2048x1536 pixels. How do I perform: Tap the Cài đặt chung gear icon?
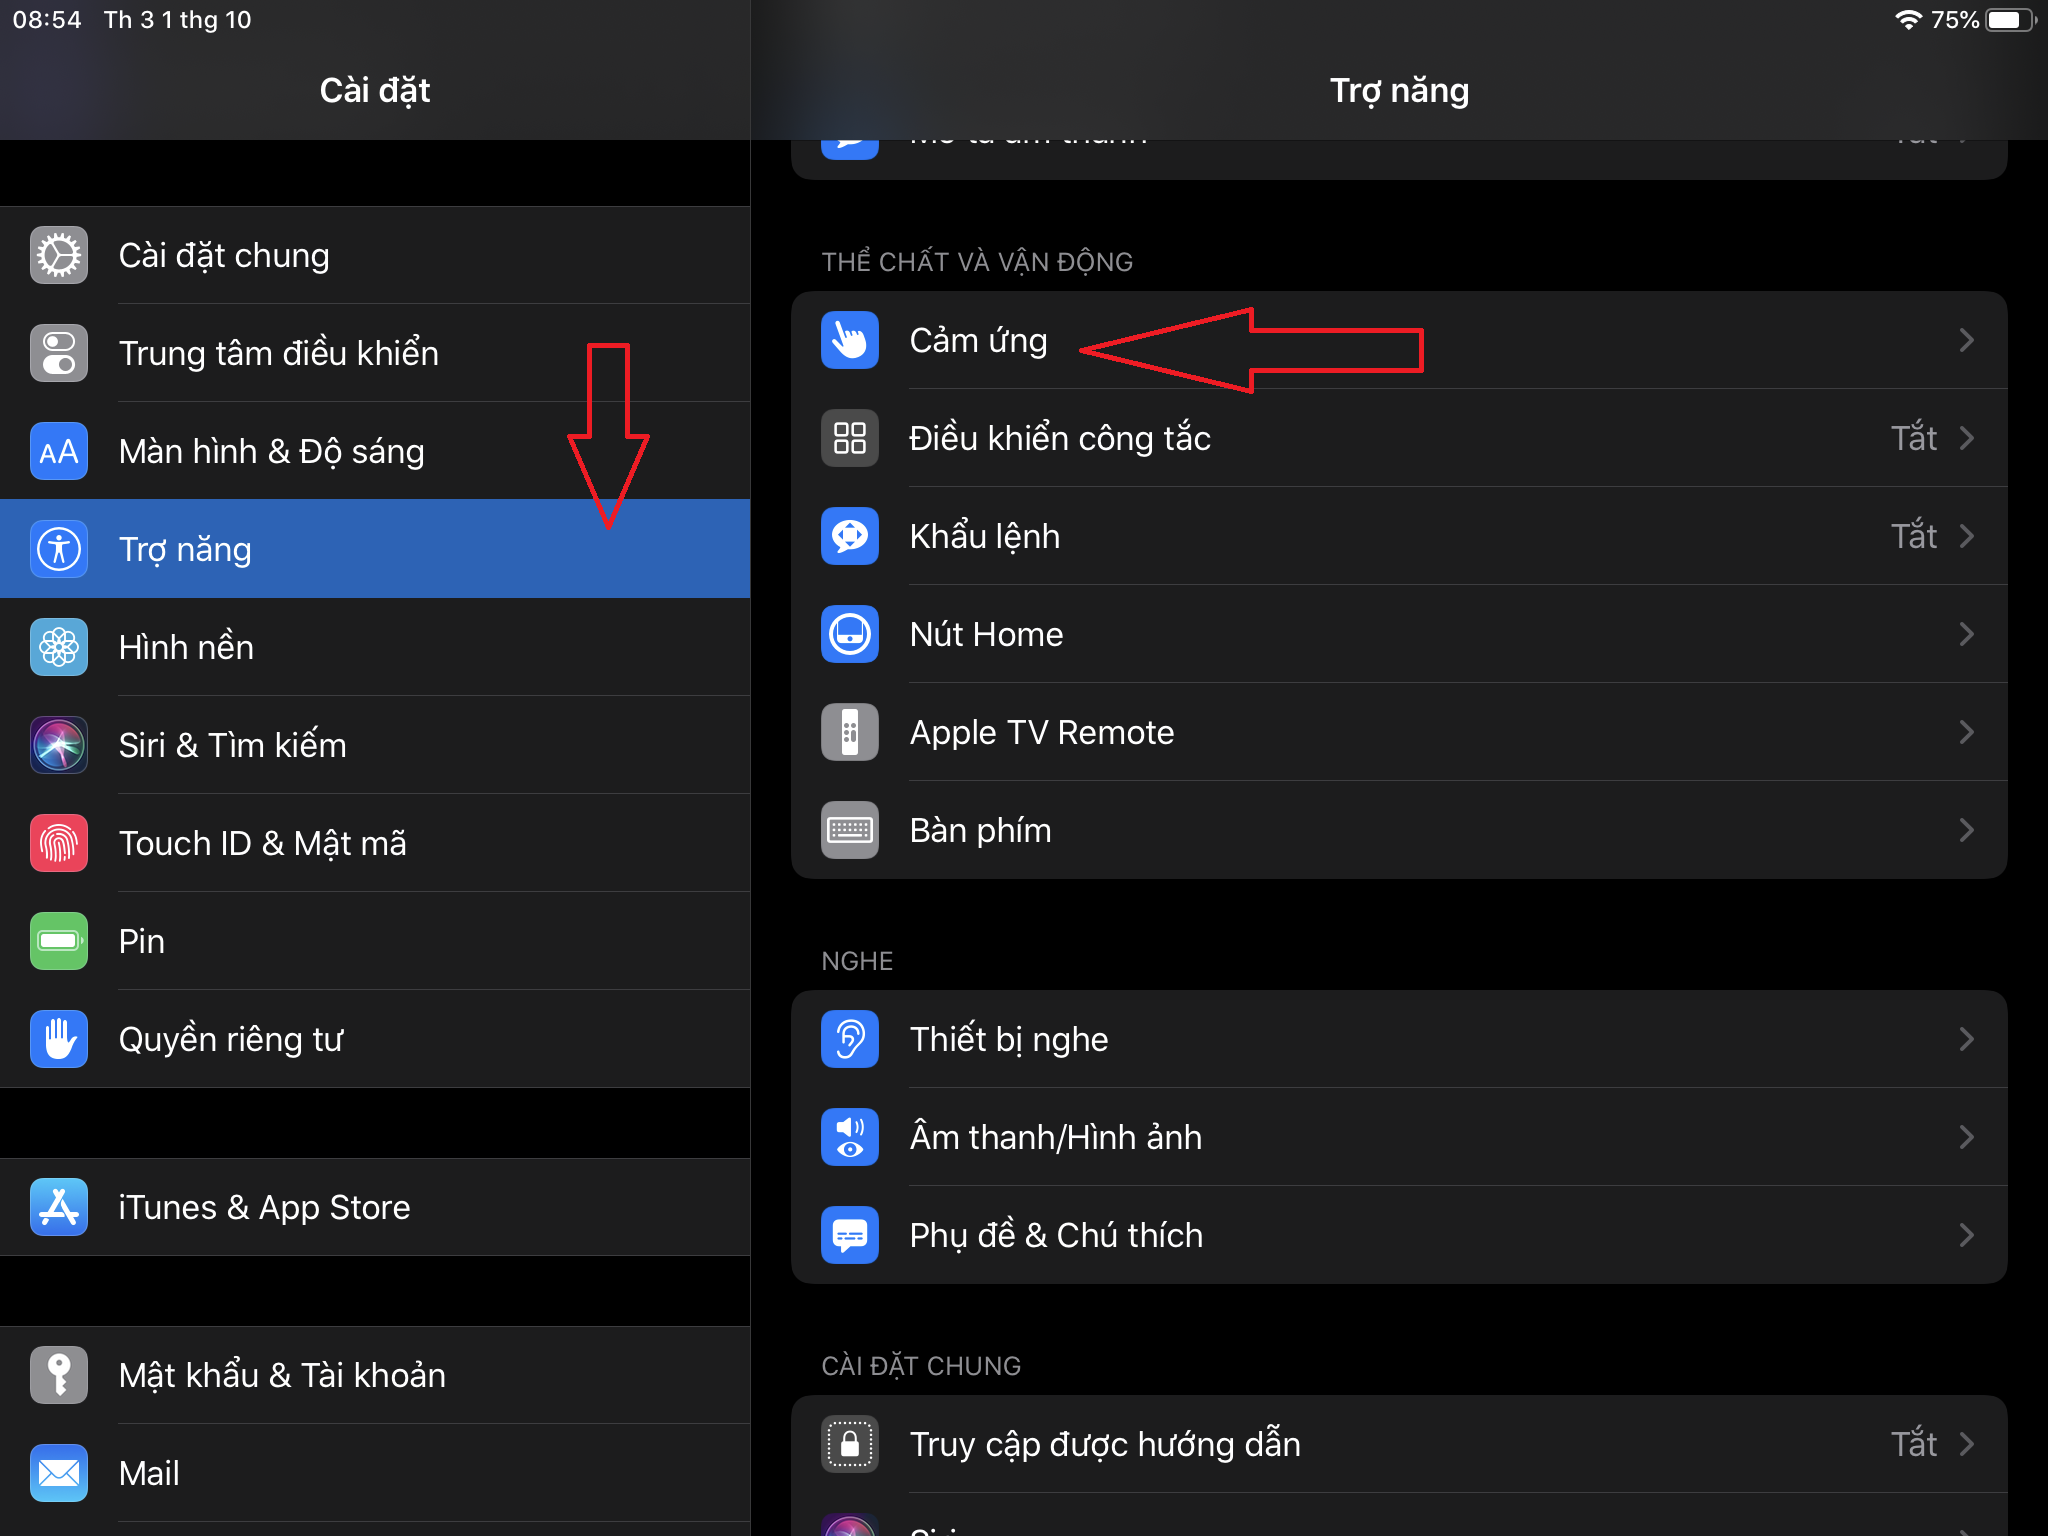pos(59,256)
